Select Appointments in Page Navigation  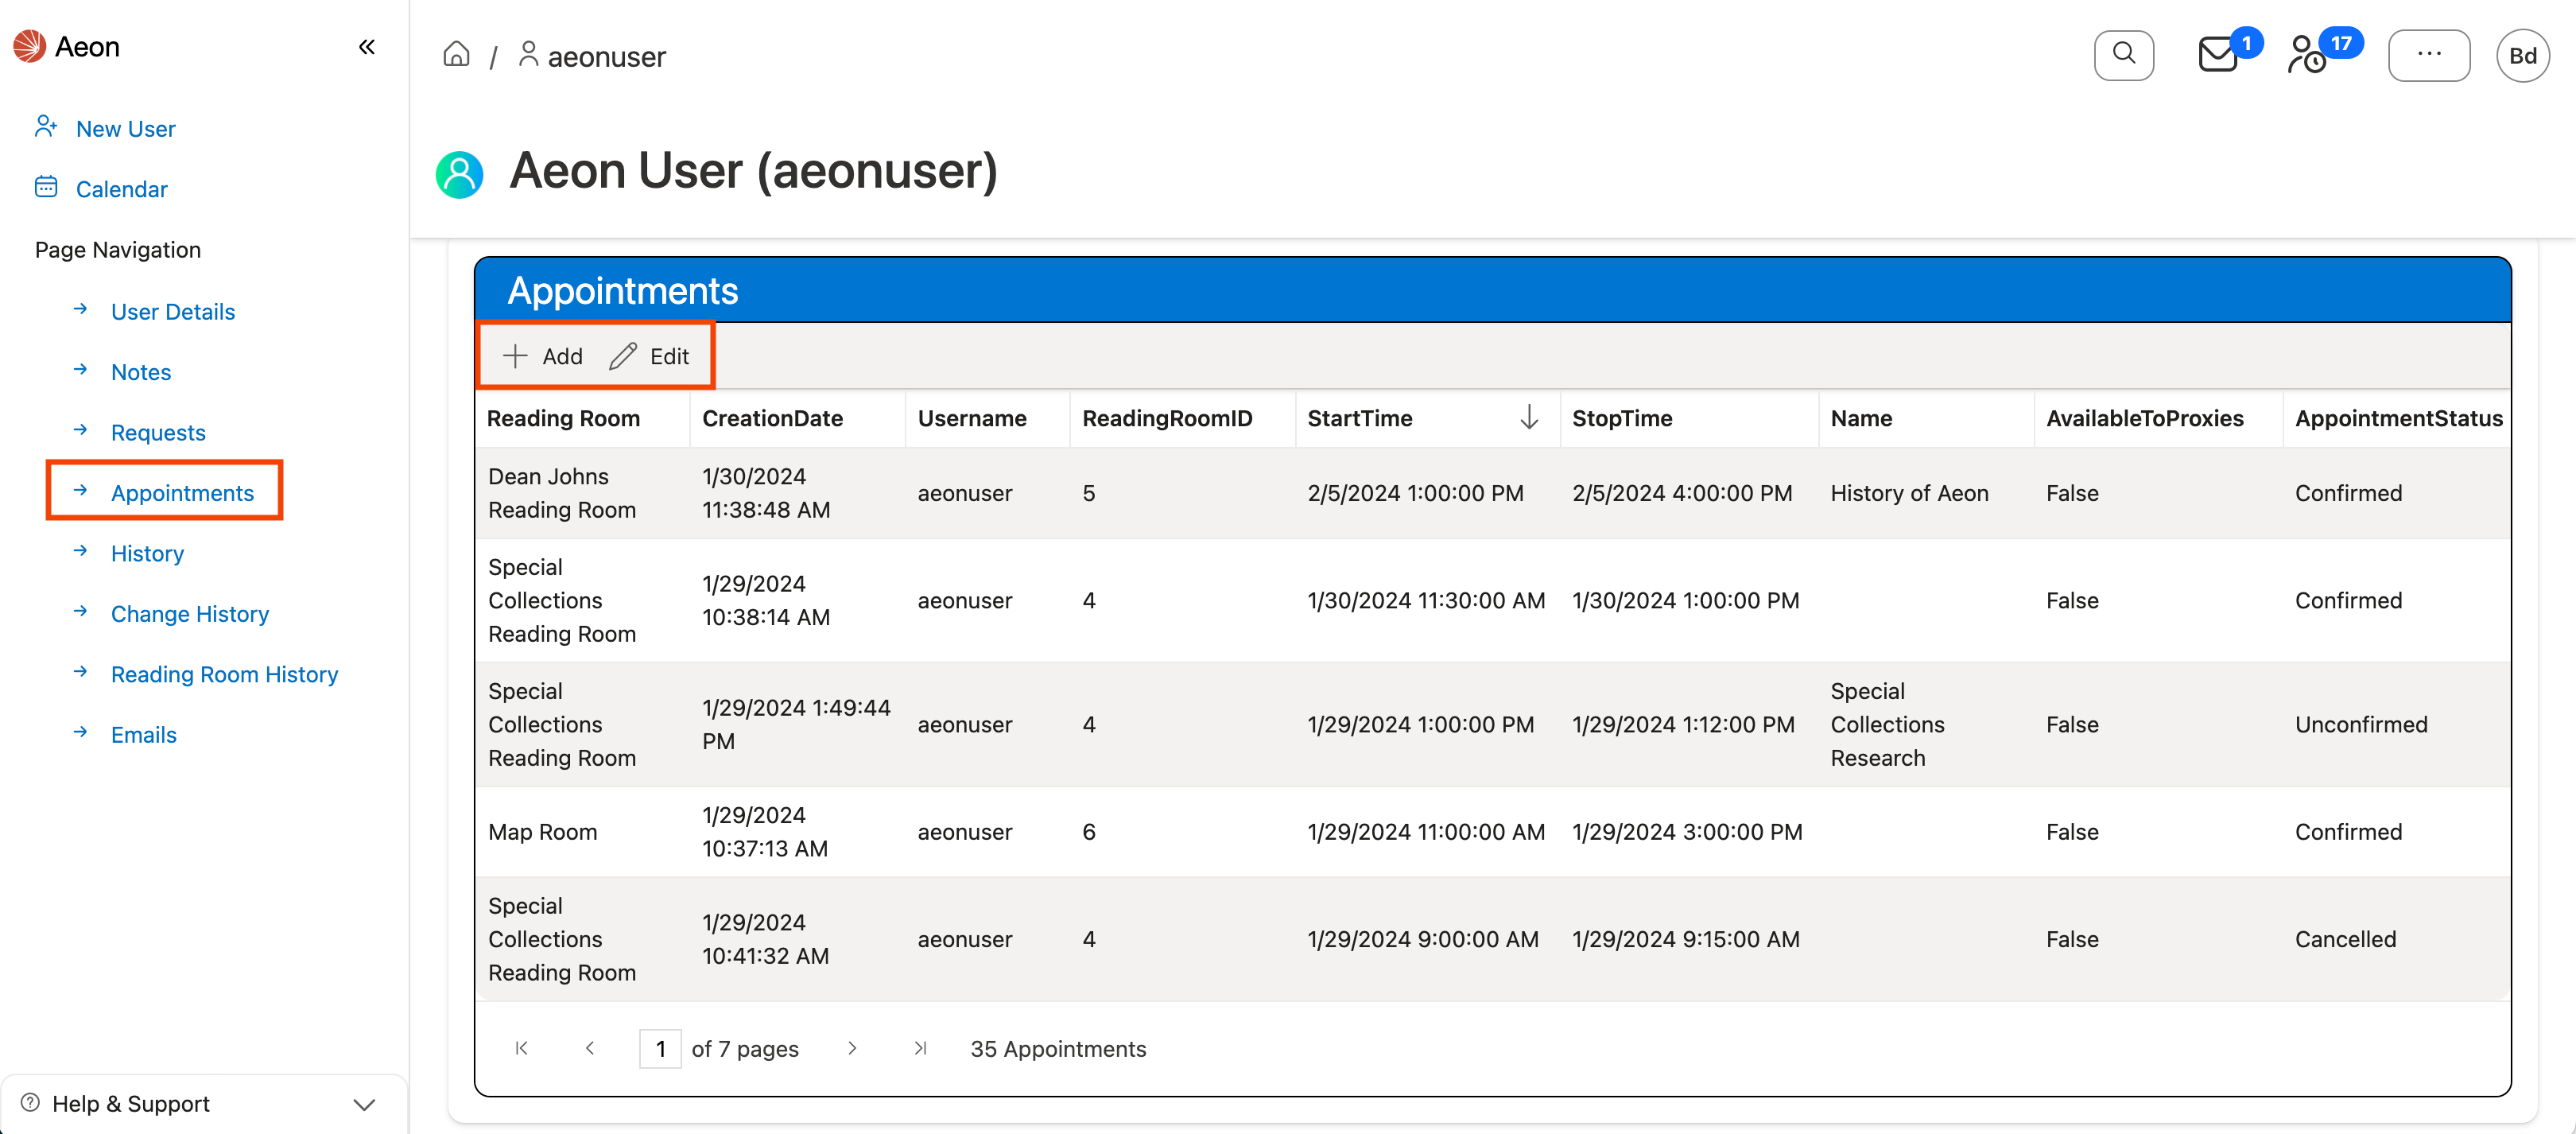click(181, 492)
